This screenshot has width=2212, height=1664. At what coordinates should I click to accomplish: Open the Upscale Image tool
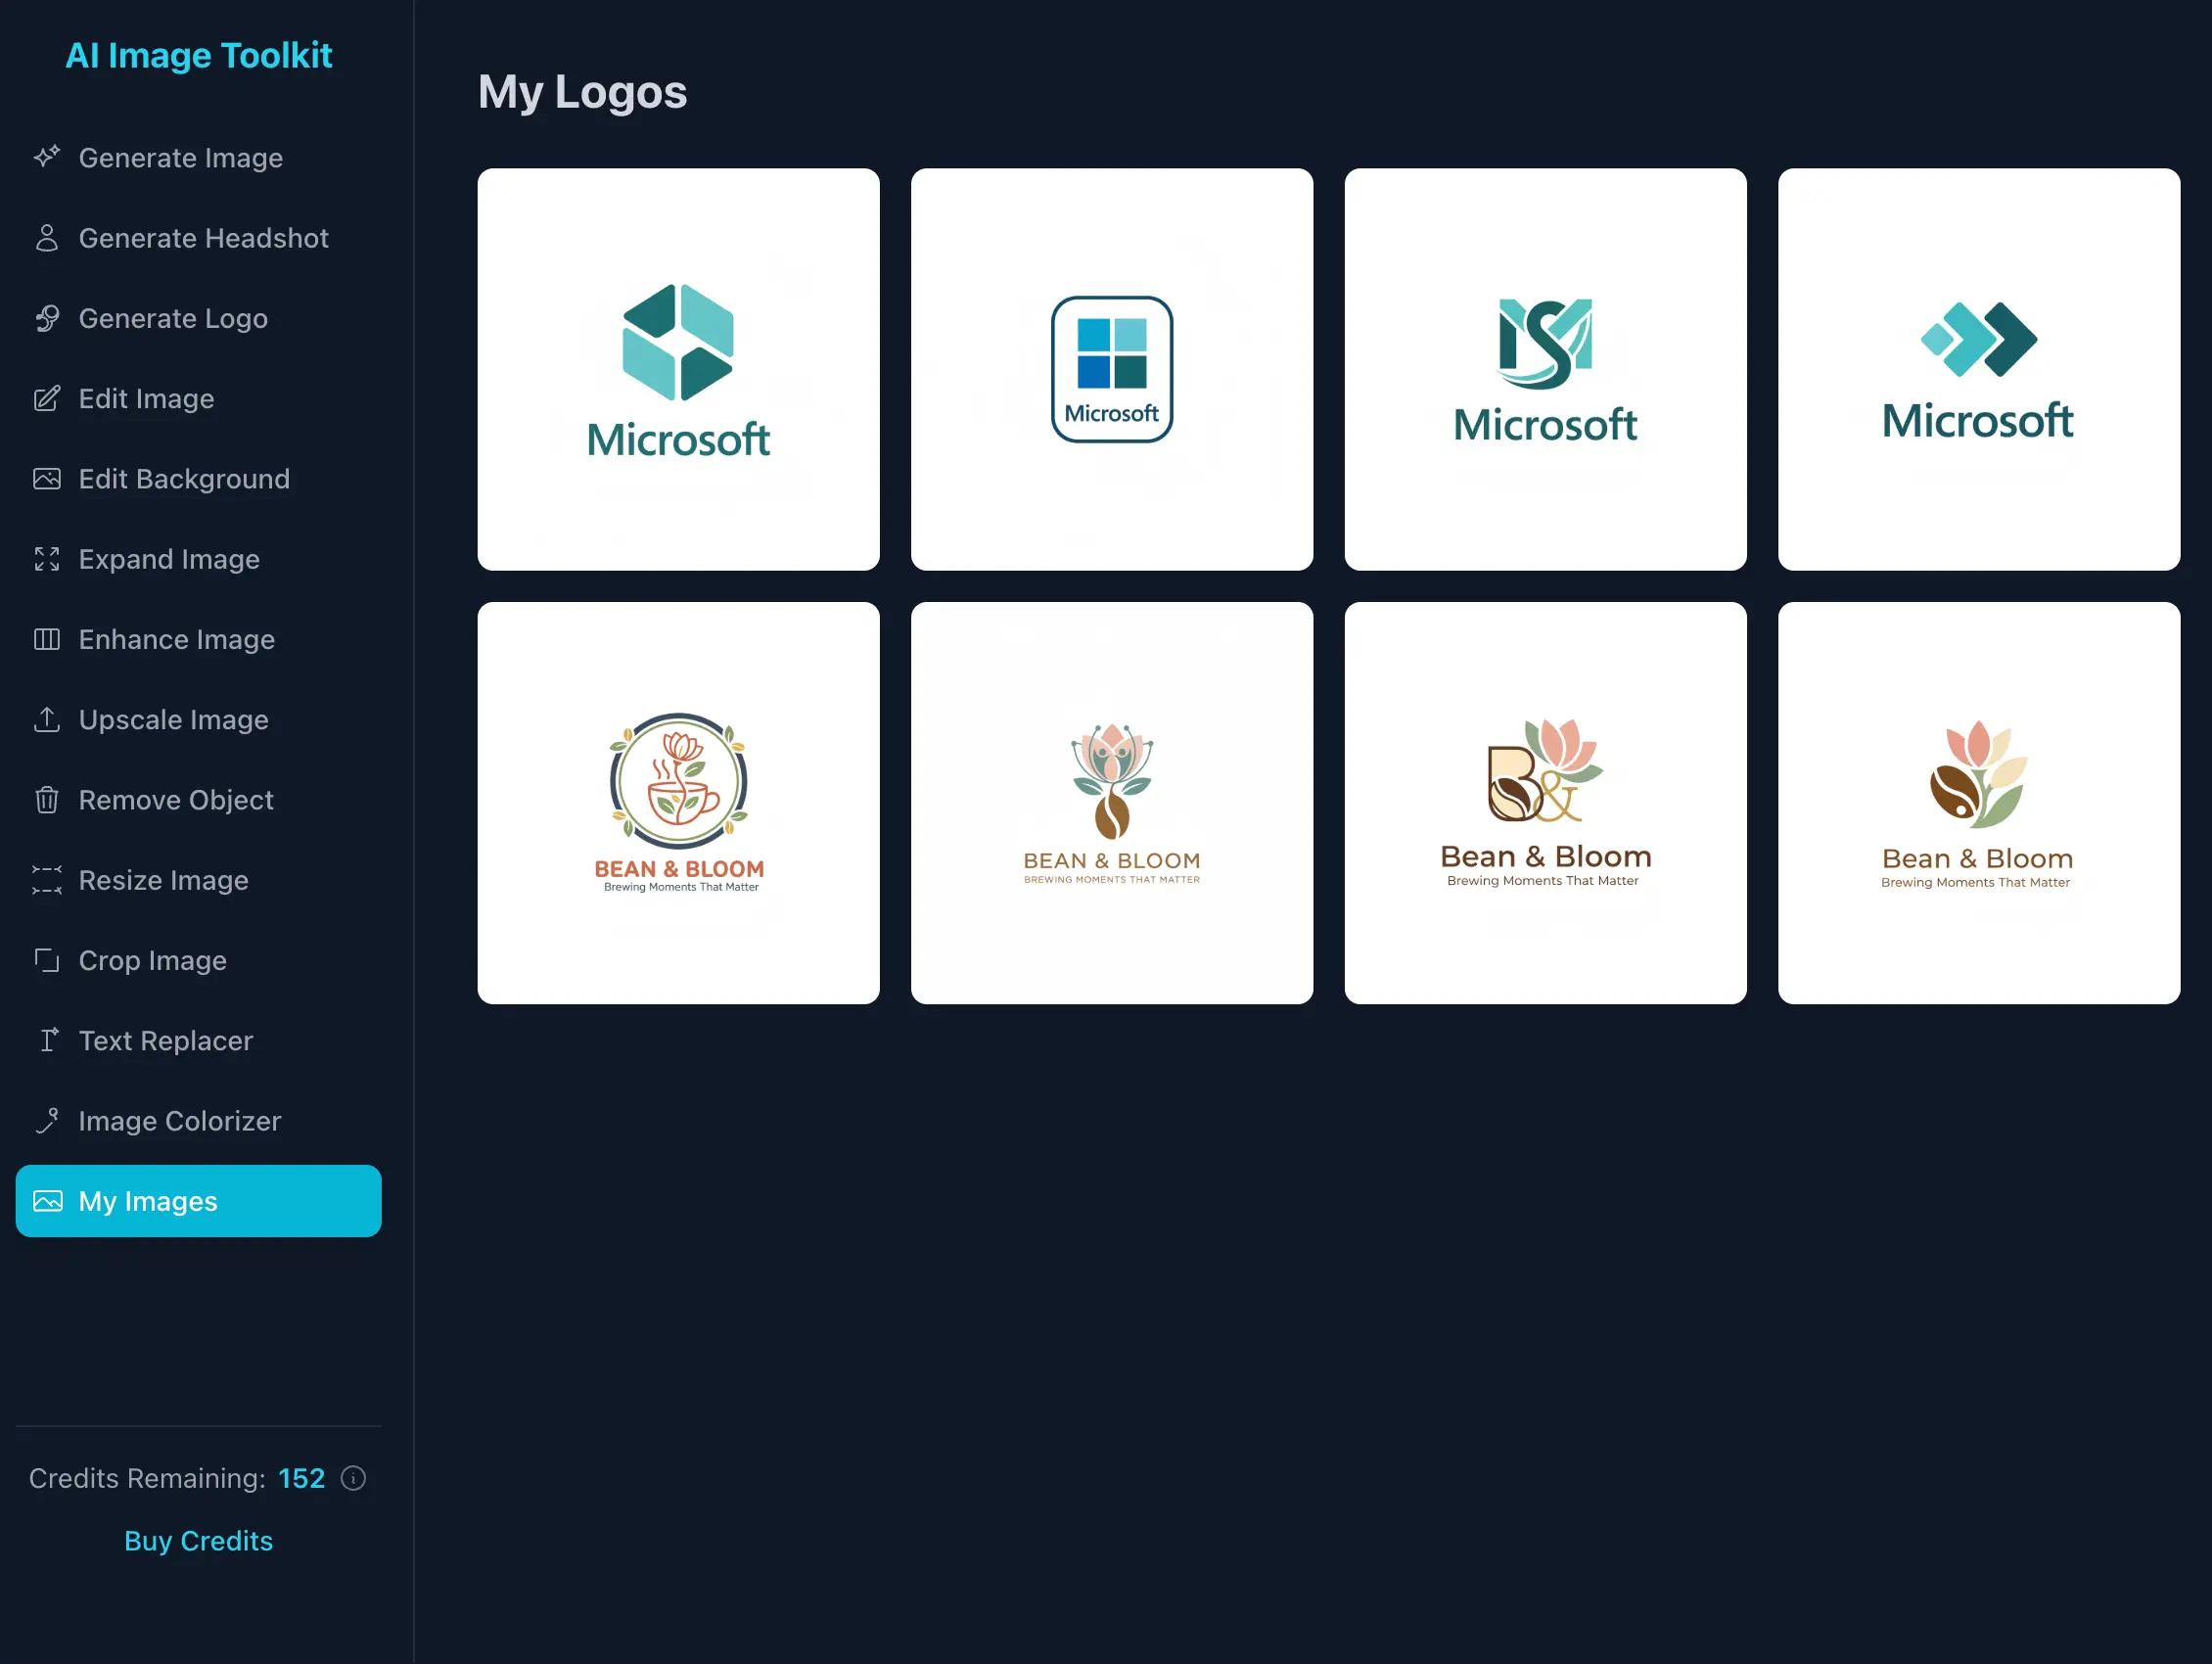pos(172,719)
